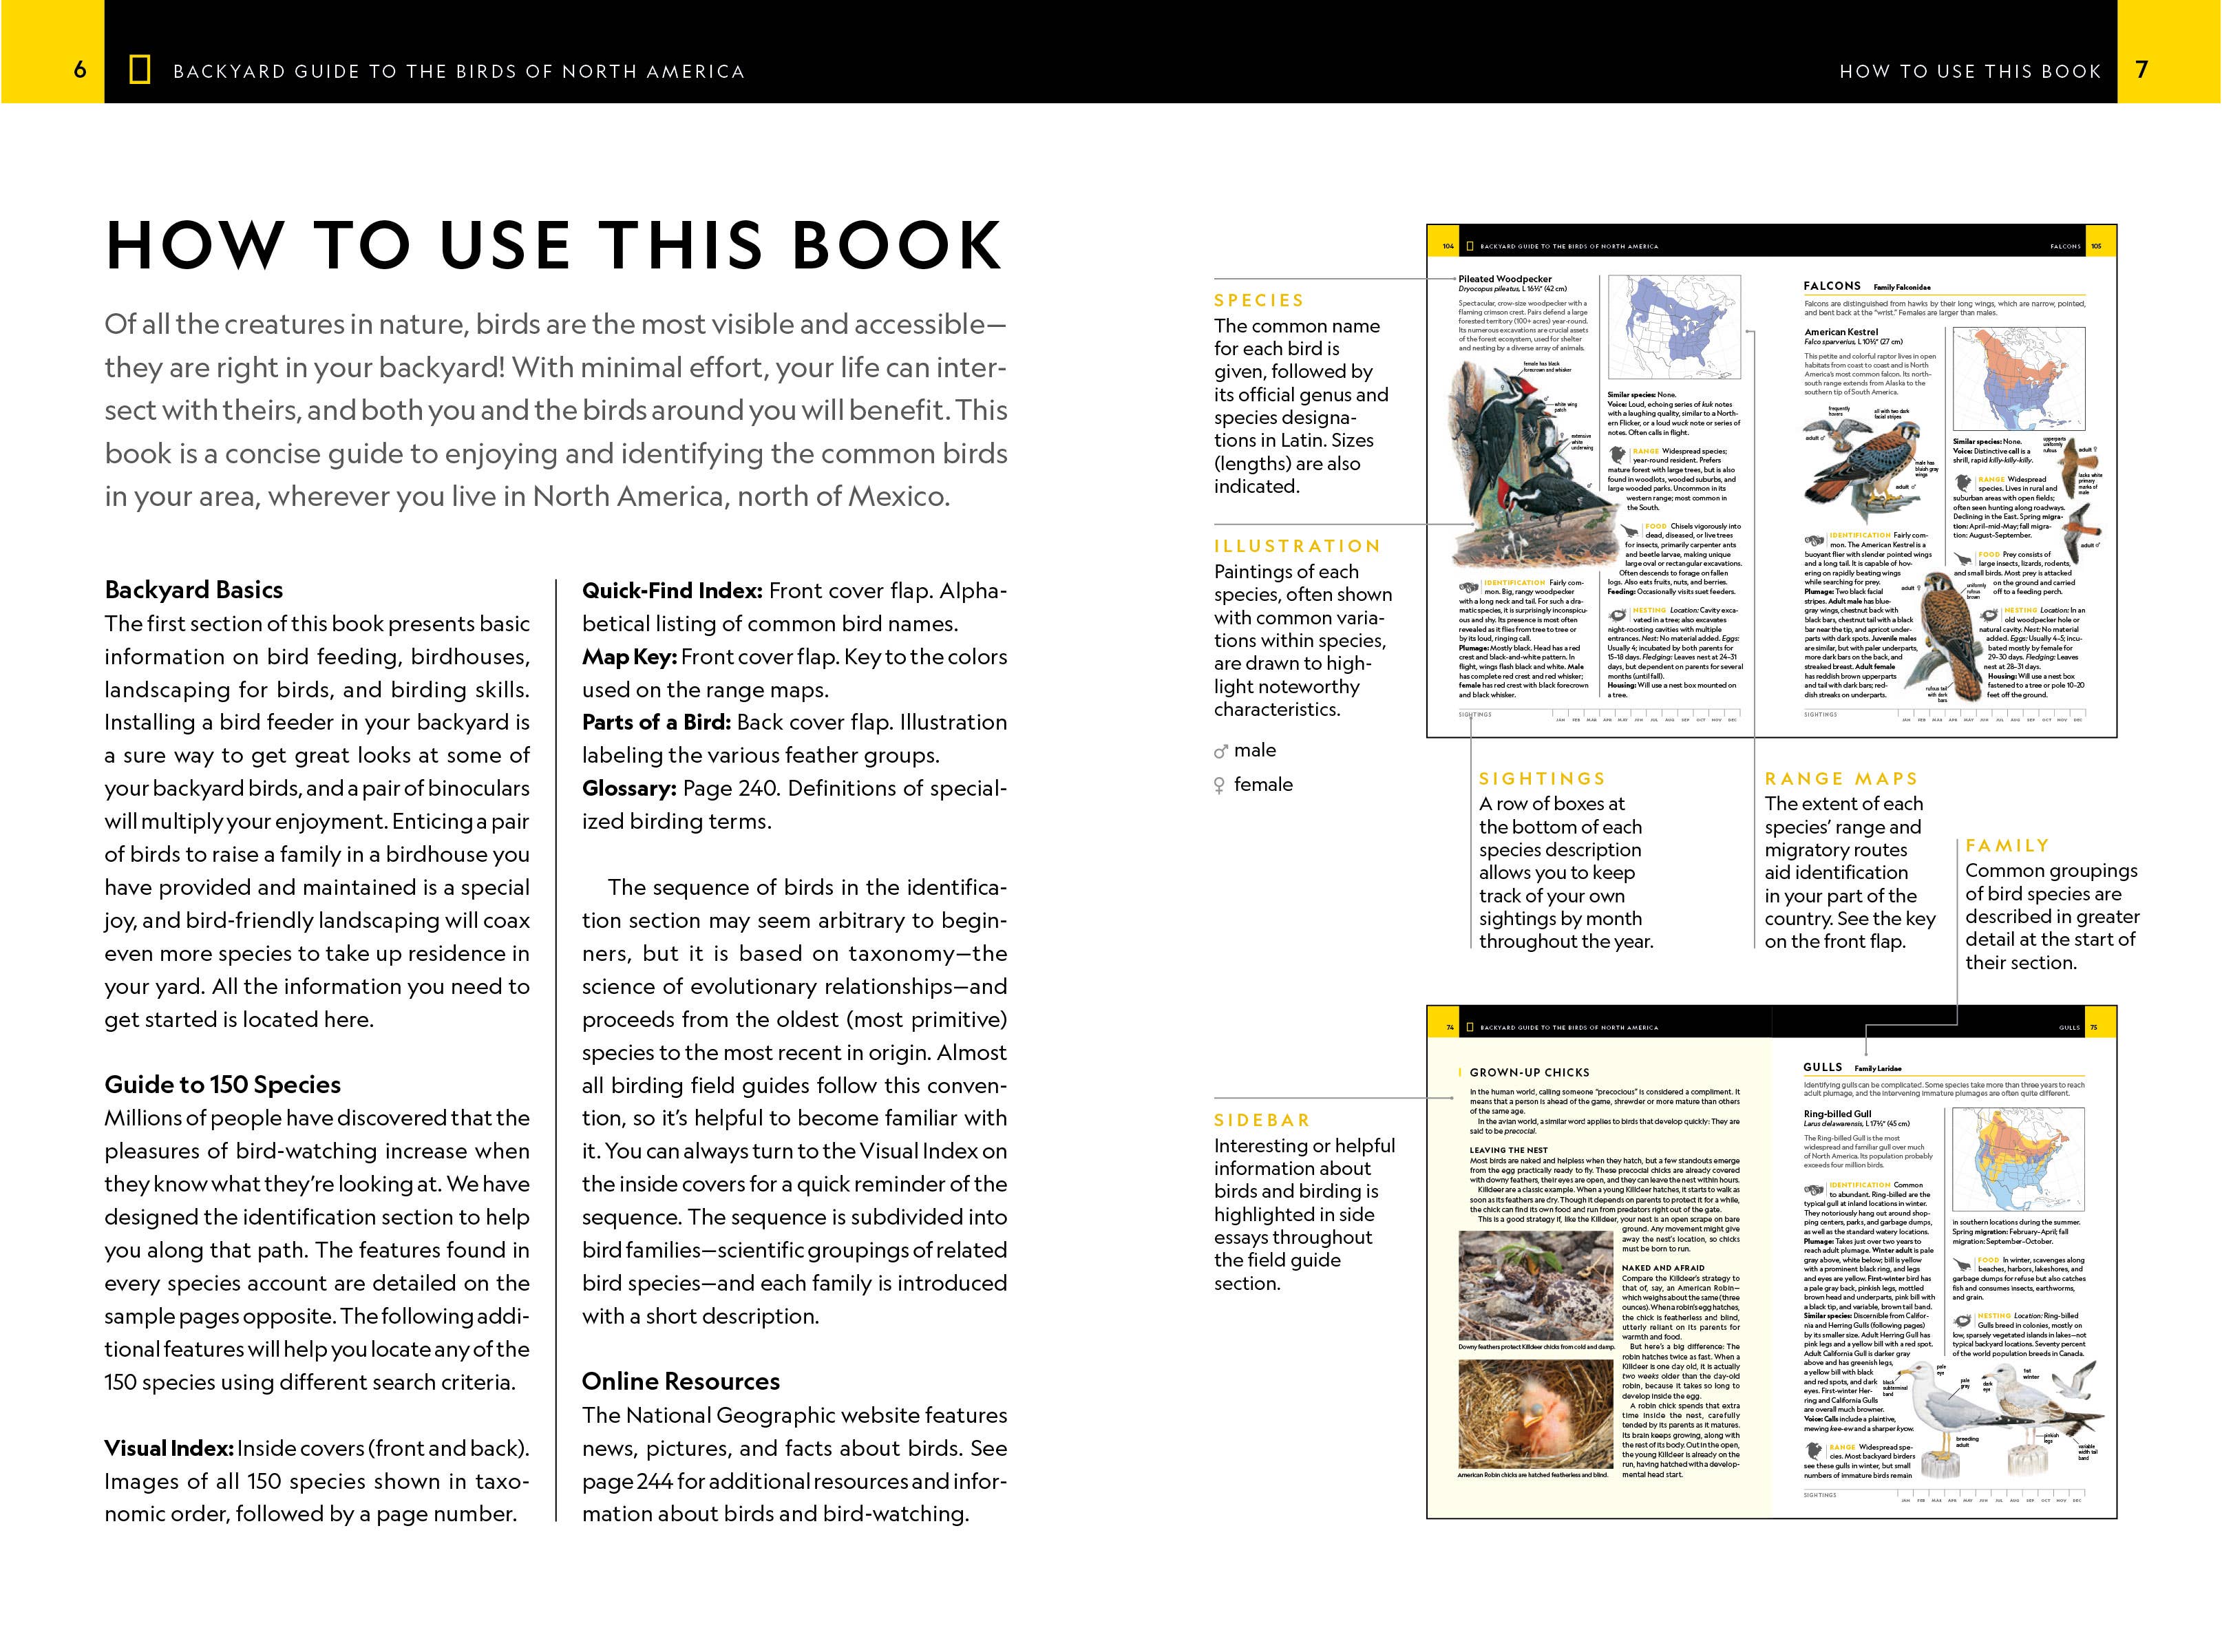Click the National Geographic yellow frame logo
This screenshot has height=1652, width=2222.
pyautogui.click(x=140, y=70)
